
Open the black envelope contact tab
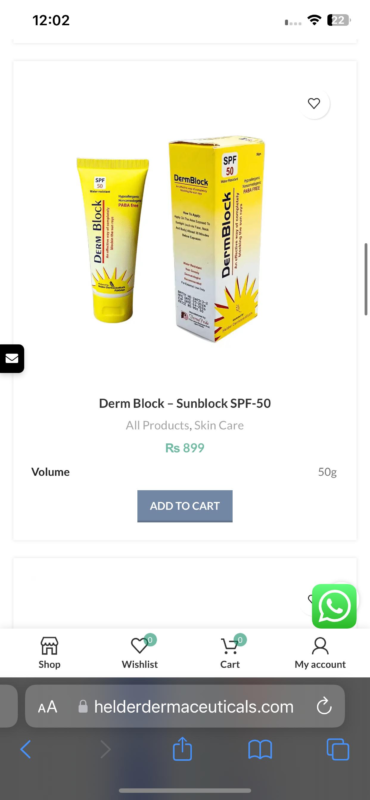(x=12, y=359)
